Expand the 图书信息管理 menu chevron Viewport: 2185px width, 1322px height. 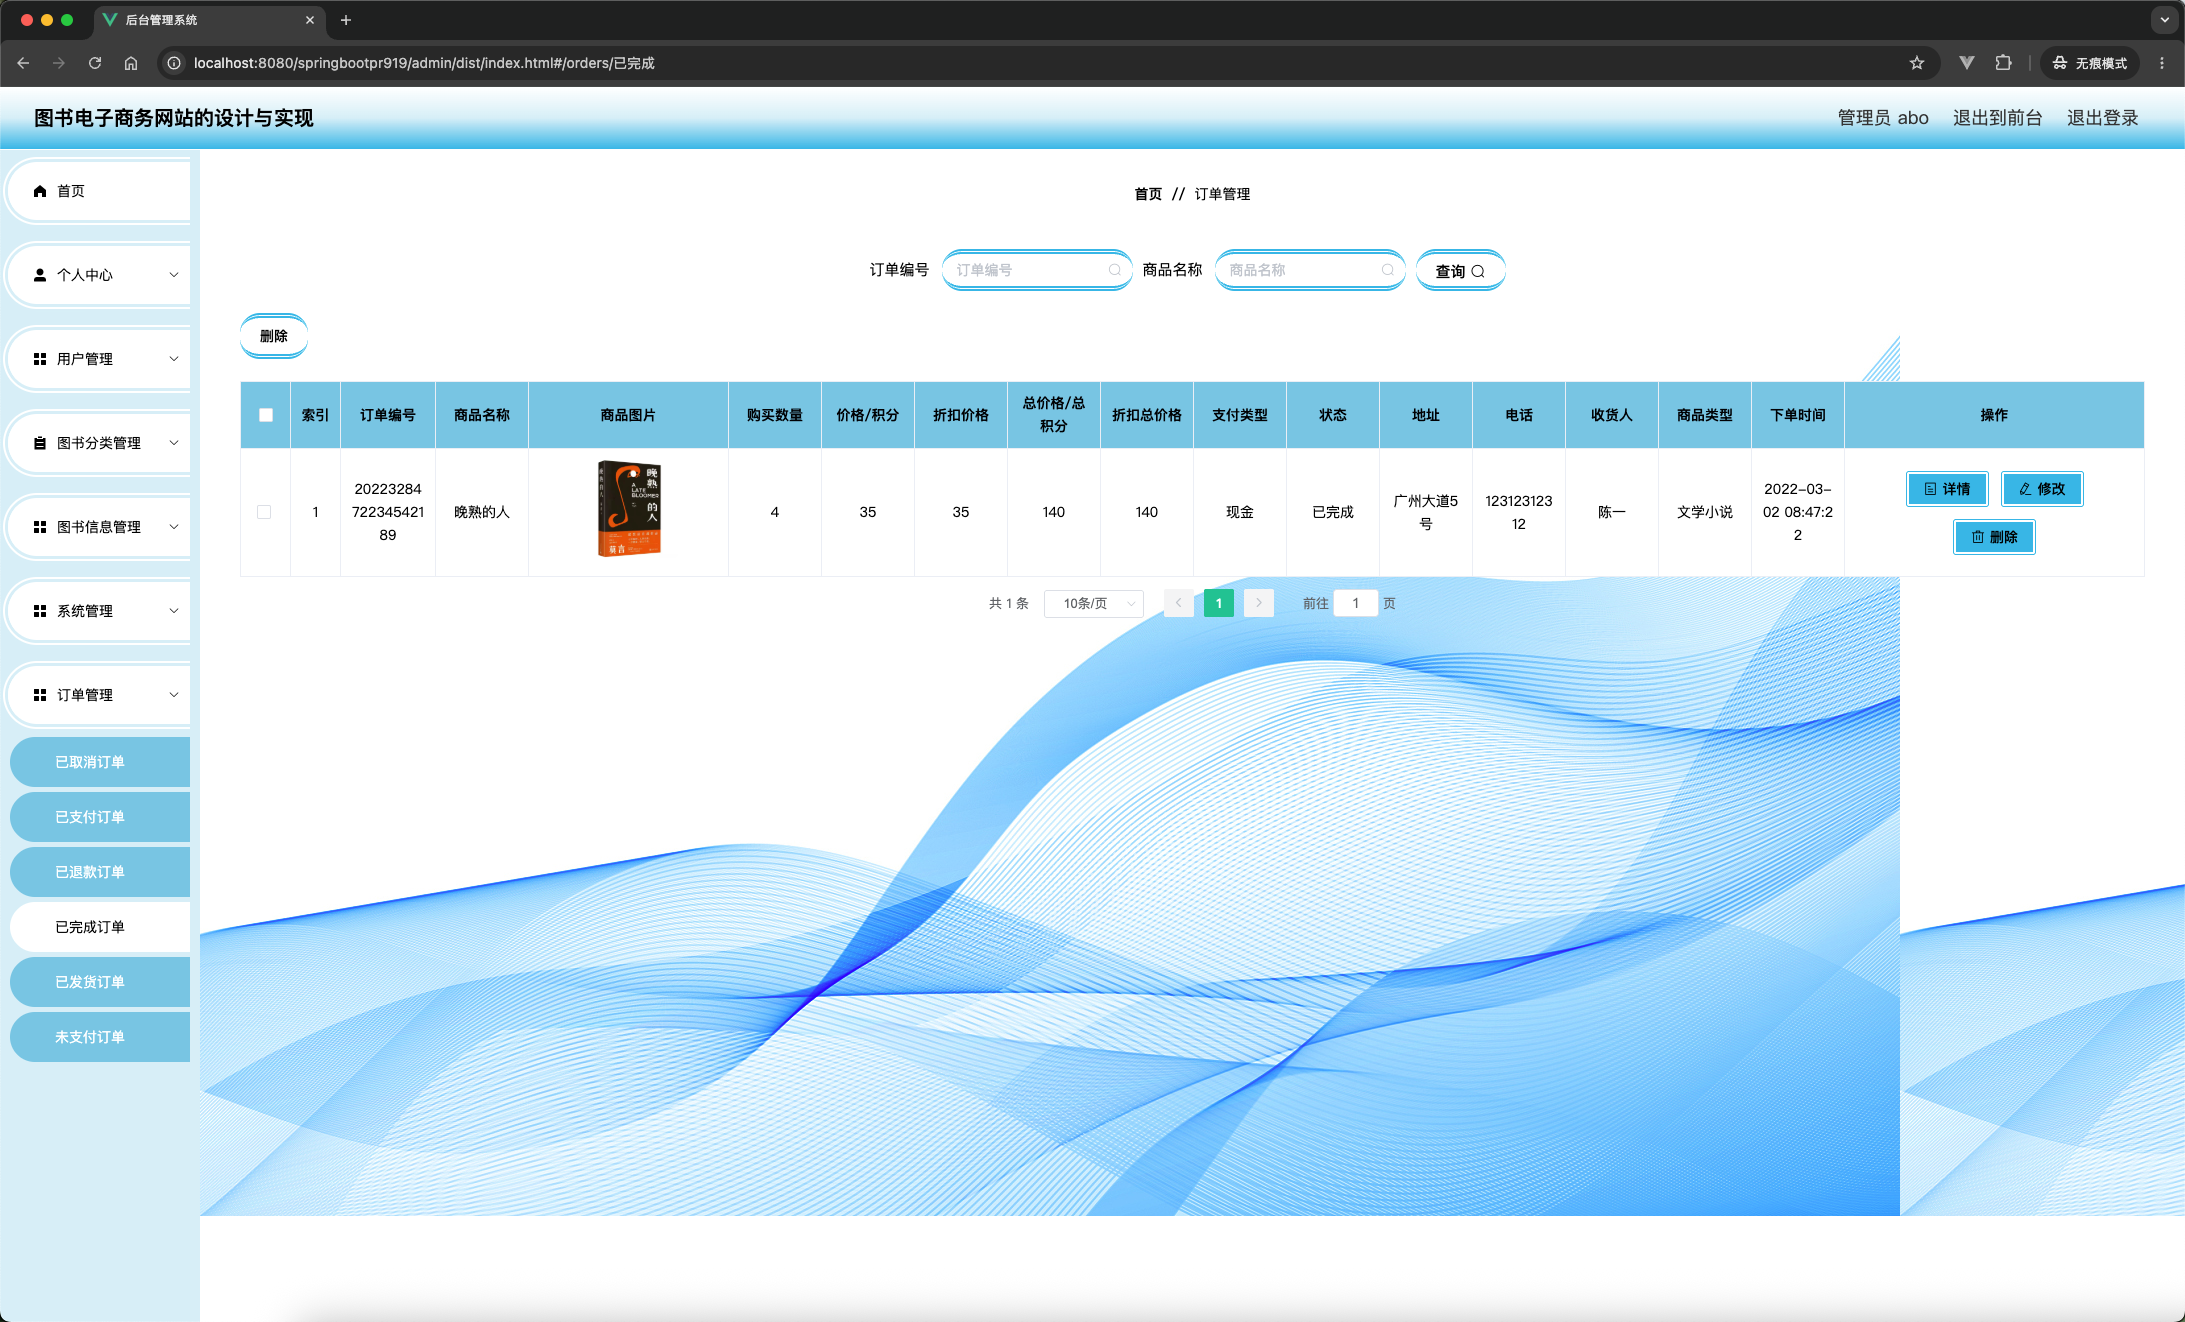174,527
